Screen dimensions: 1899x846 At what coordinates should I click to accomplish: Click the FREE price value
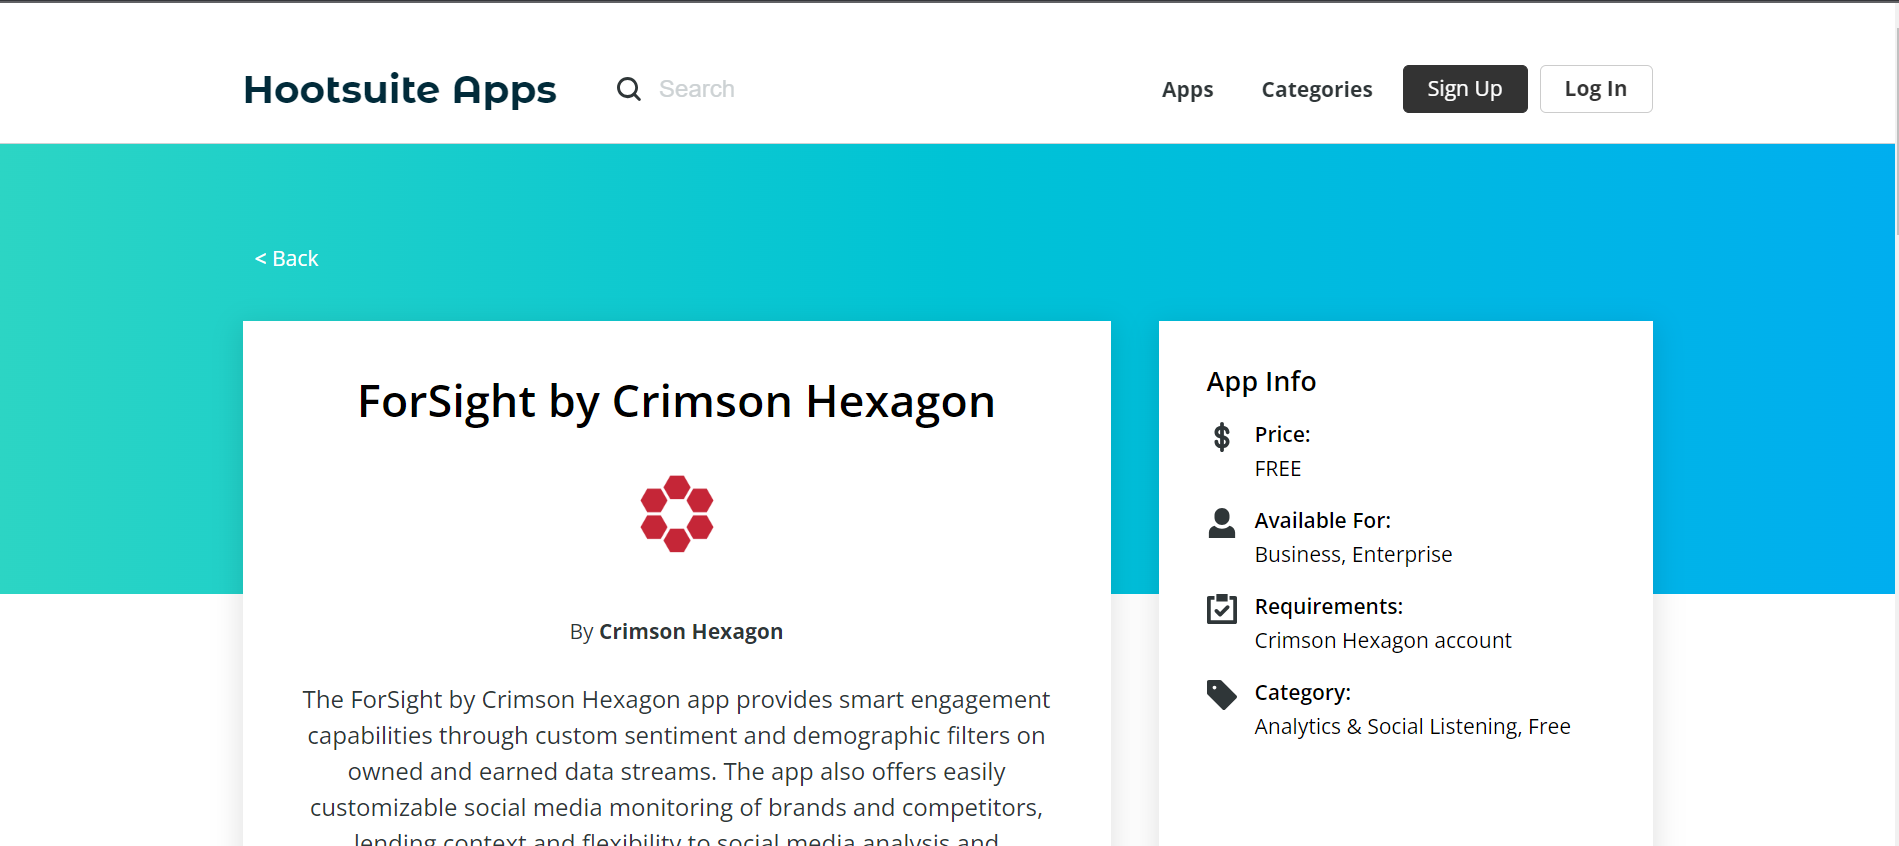point(1277,469)
